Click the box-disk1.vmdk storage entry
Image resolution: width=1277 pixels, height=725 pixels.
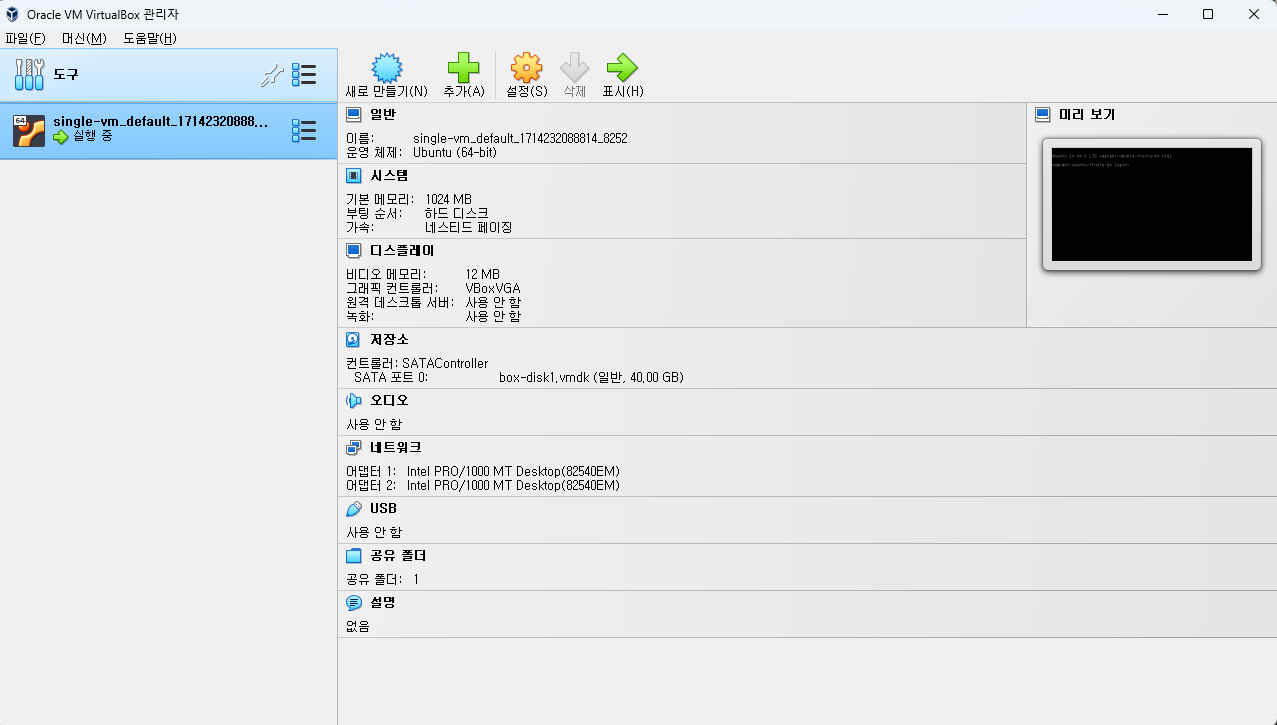pos(591,378)
